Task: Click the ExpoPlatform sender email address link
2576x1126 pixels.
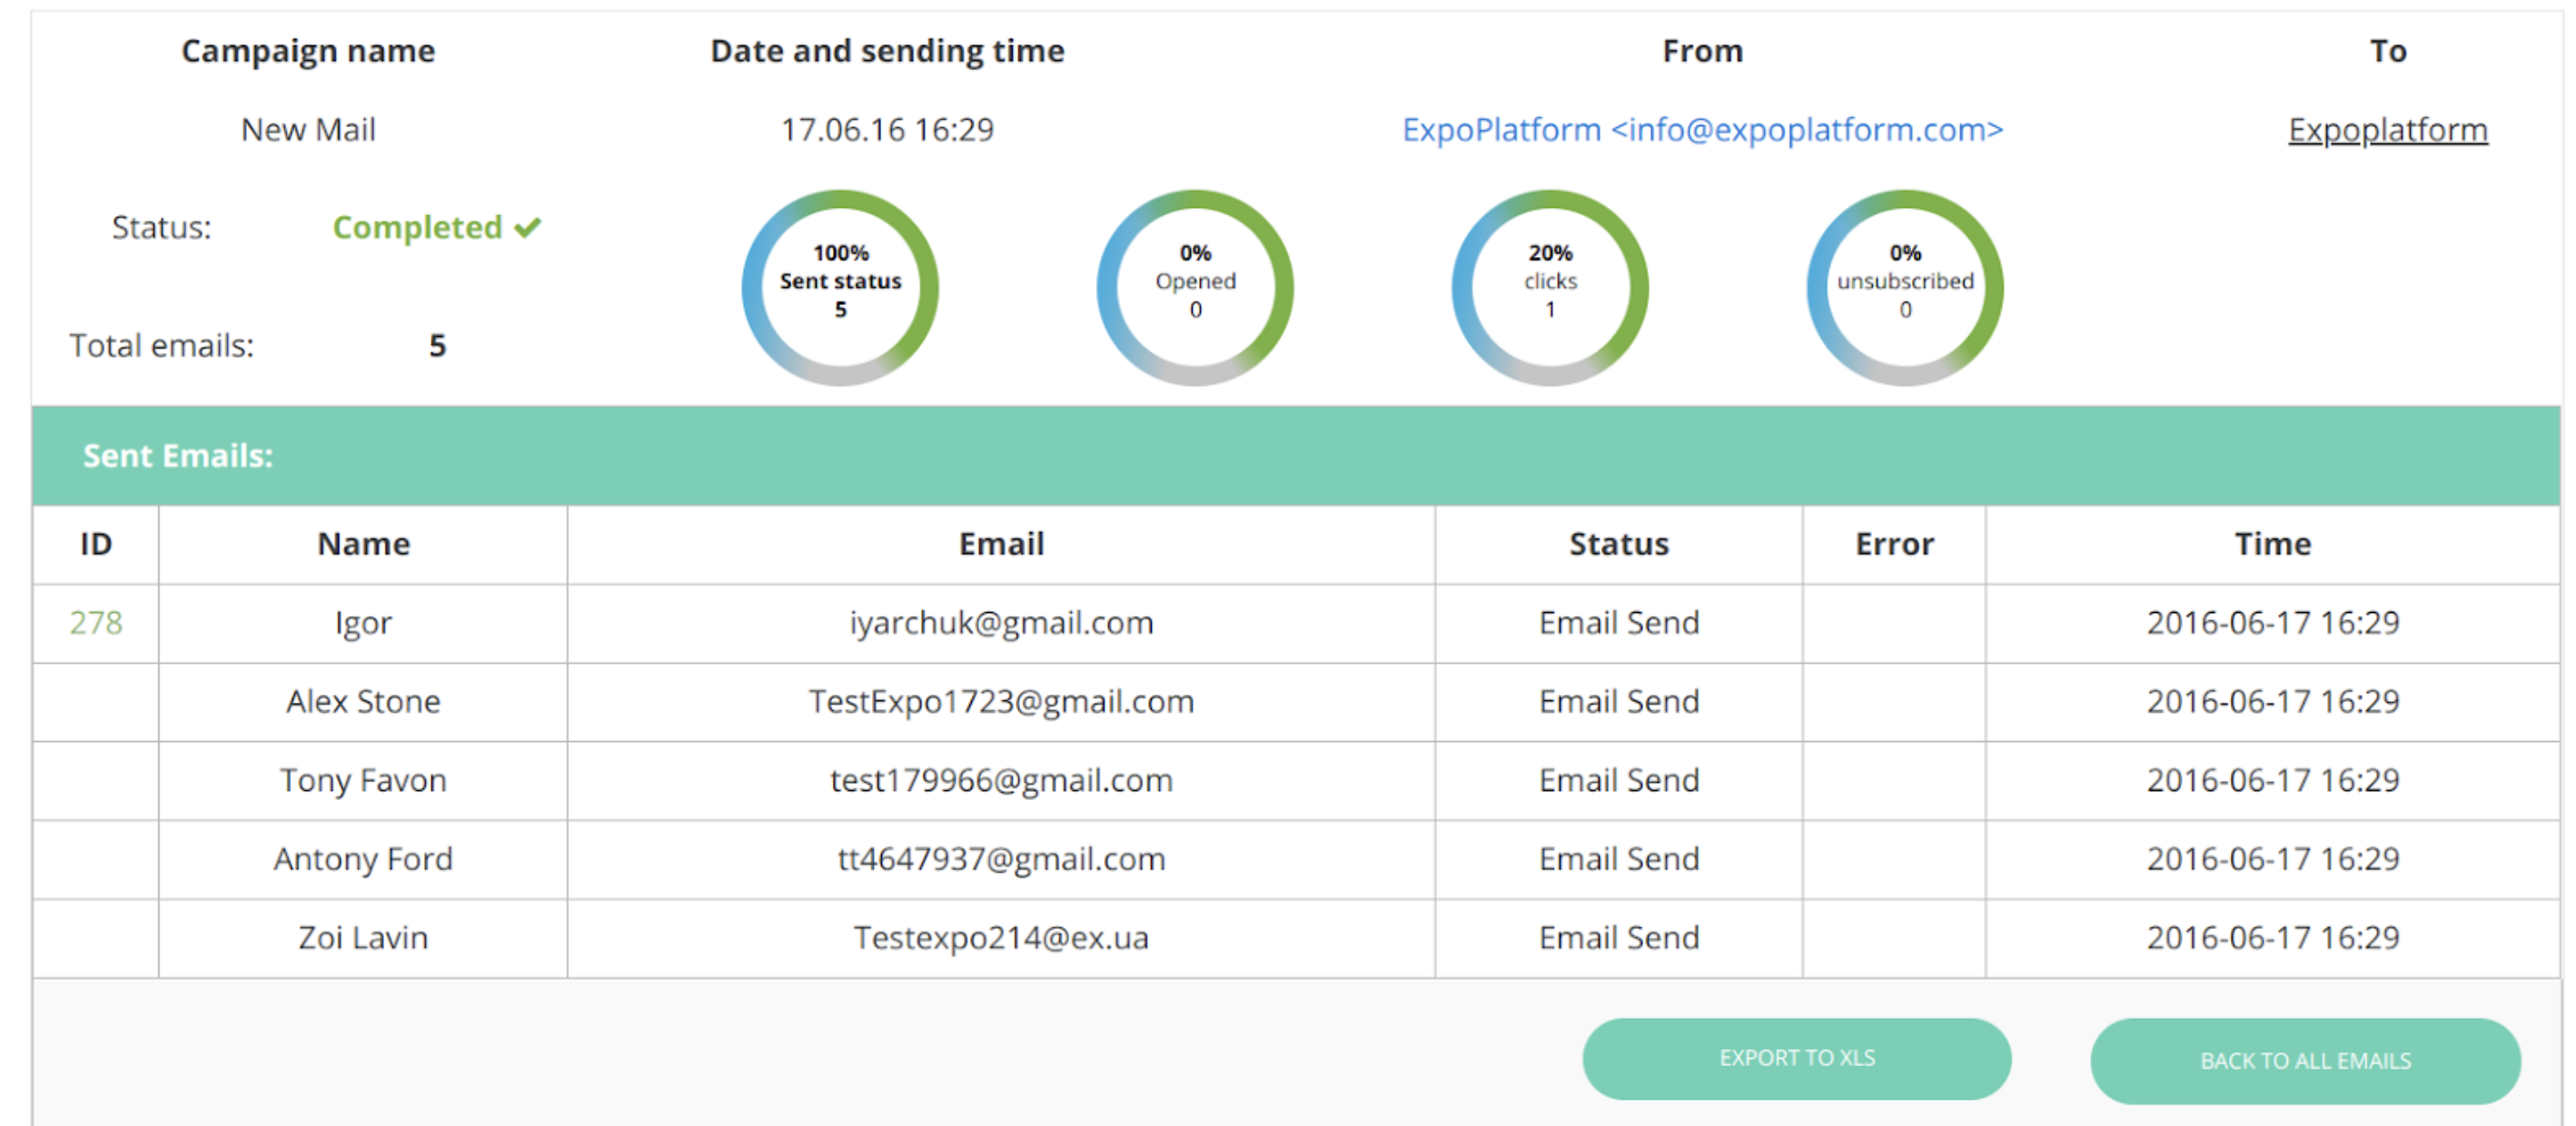Action: [x=1702, y=130]
